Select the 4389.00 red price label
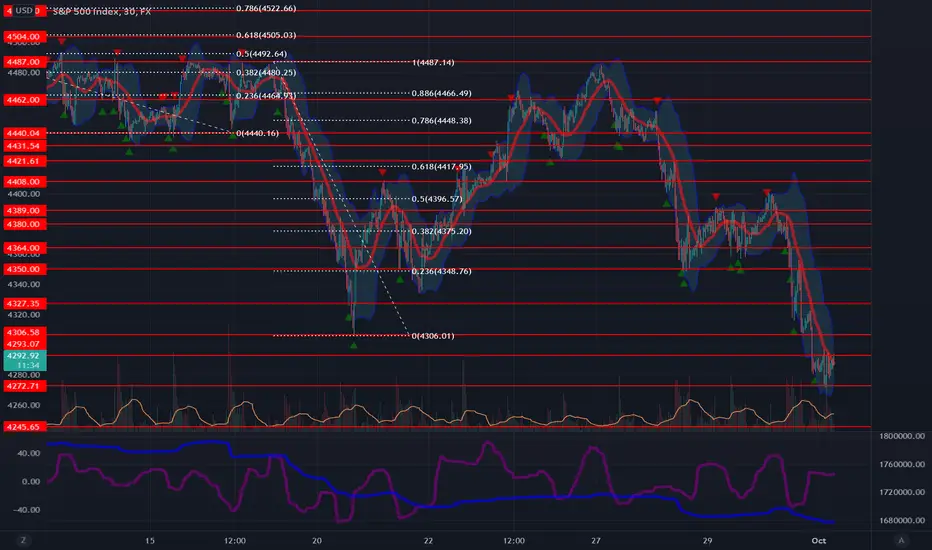932x550 pixels. point(23,210)
